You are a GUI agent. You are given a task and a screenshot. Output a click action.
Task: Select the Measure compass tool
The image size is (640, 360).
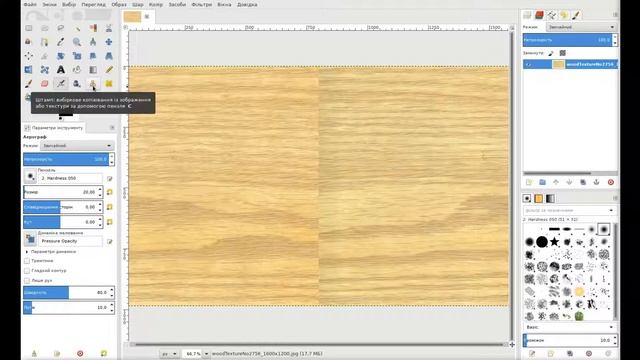click(93, 42)
